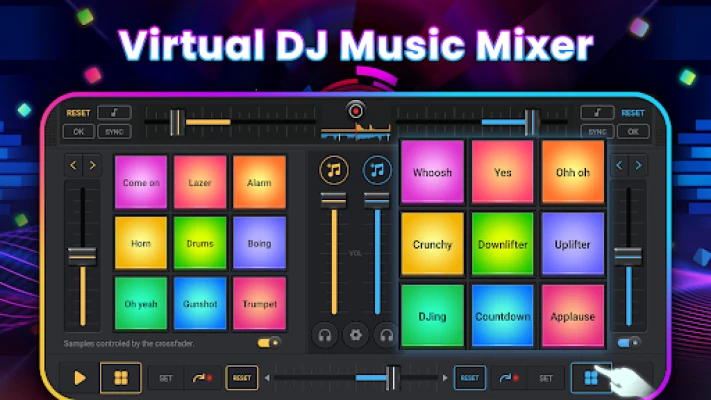Click the left deck loop arrow icon
Screen dimensions: 711x400
point(202,378)
